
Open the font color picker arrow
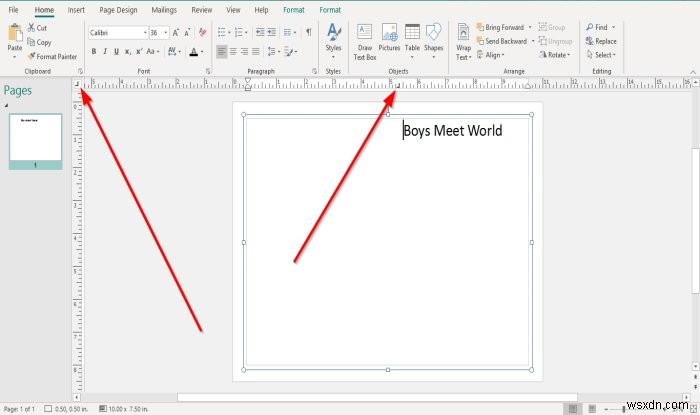(202, 52)
